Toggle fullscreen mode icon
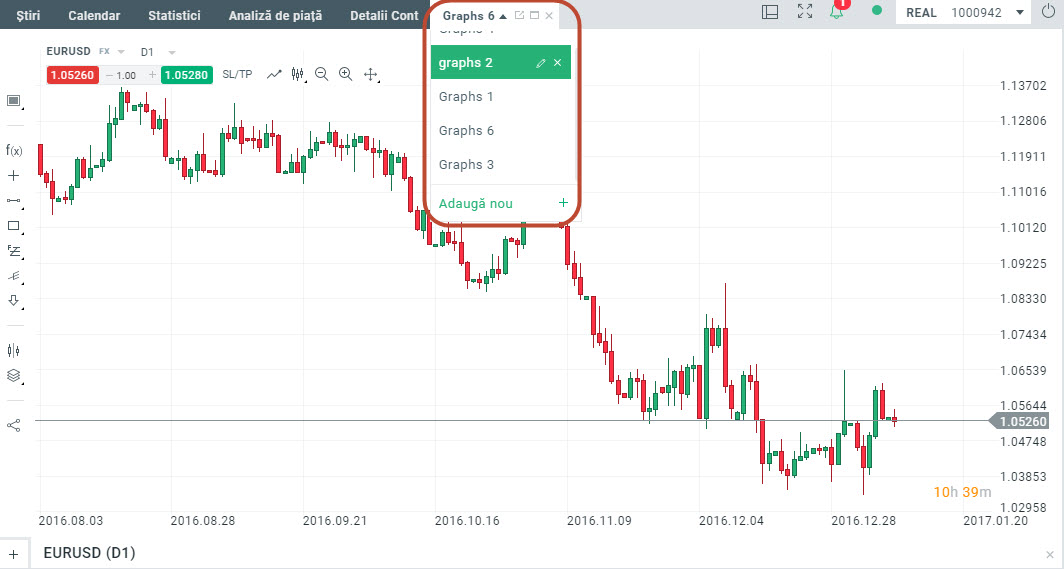This screenshot has height=569, width=1064. tap(805, 12)
